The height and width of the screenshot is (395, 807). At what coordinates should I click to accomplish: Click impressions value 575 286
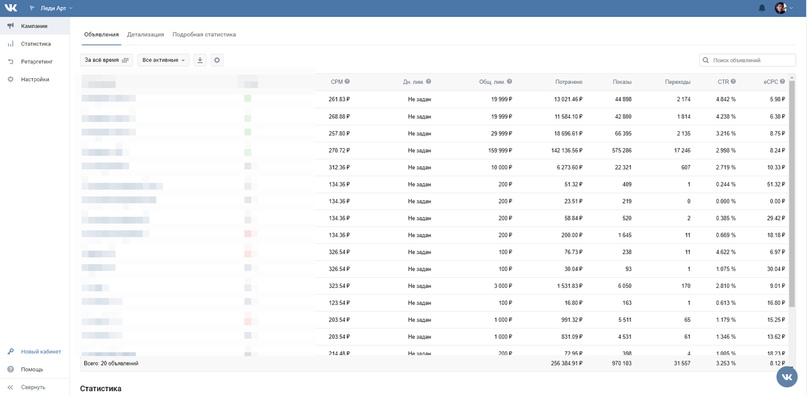[x=621, y=150]
